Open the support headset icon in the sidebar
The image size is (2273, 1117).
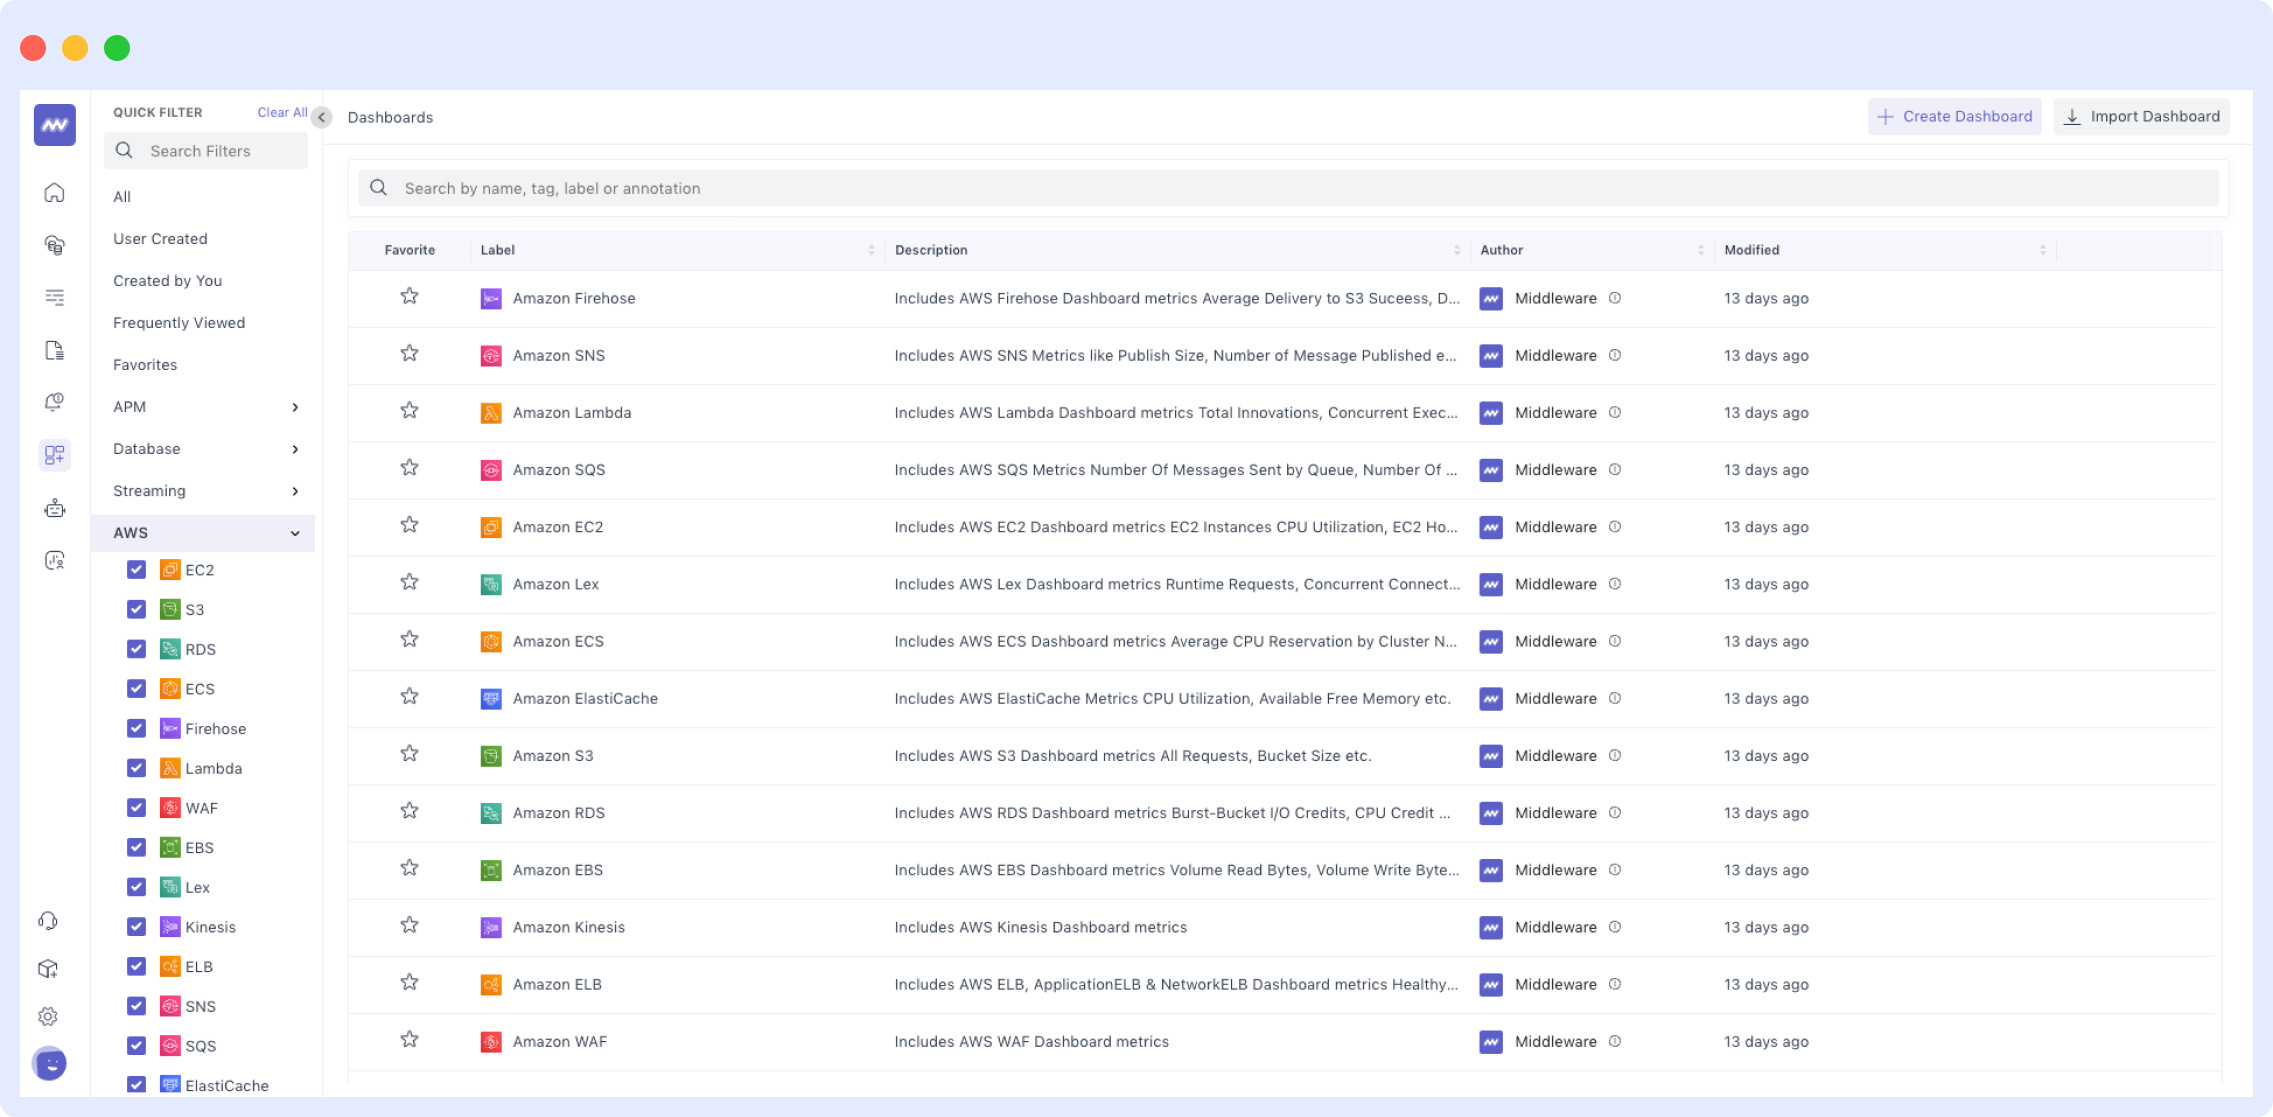(x=48, y=921)
